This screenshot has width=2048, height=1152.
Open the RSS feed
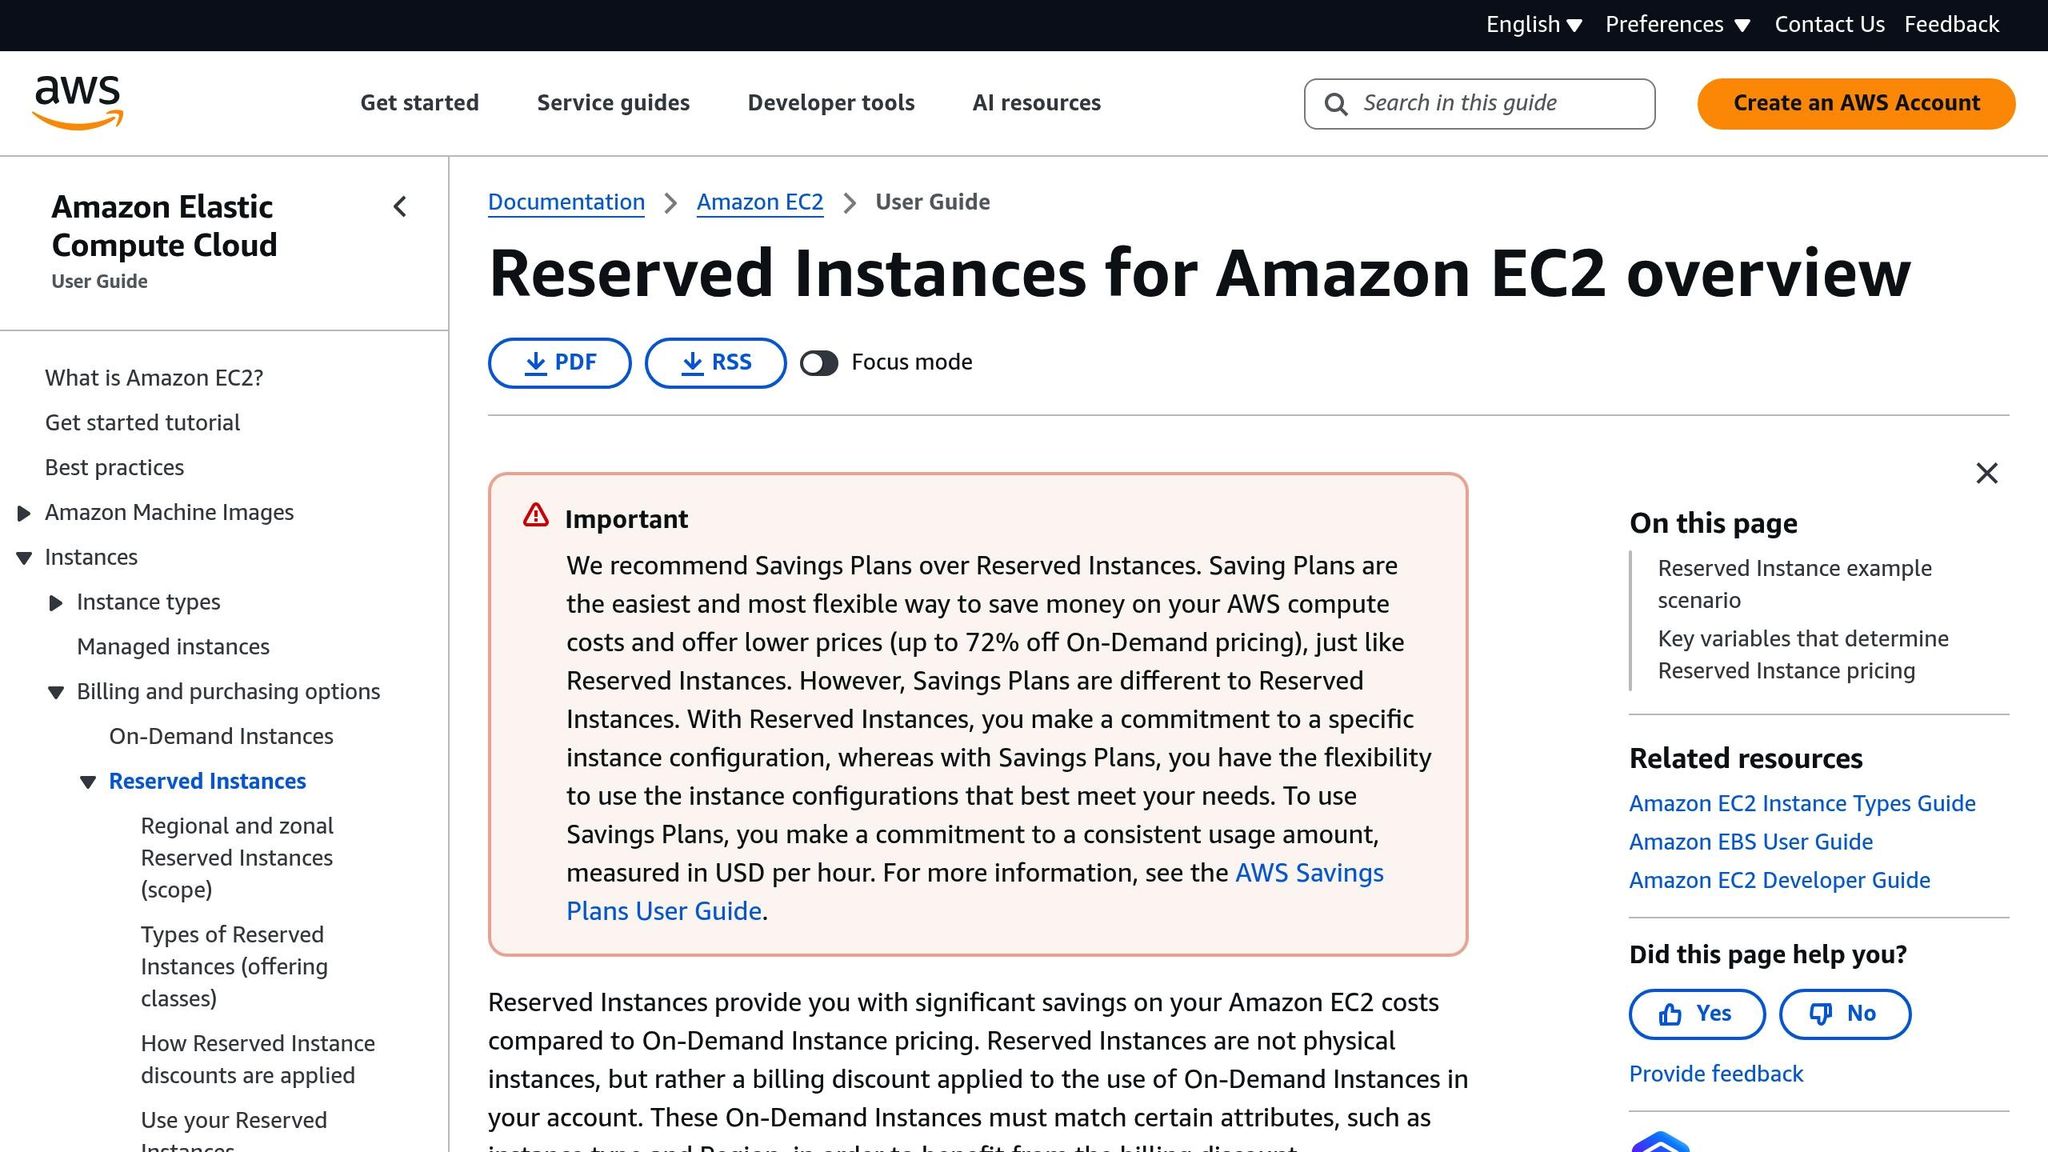tap(715, 362)
